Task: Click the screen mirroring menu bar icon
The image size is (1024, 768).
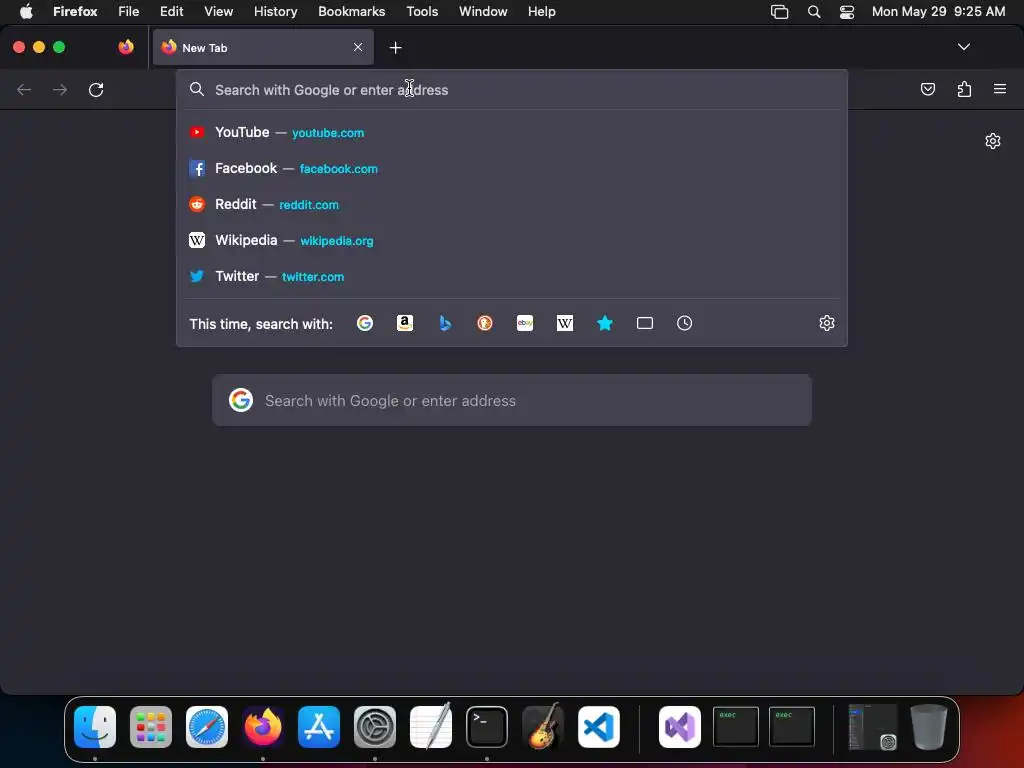Action: 780,12
